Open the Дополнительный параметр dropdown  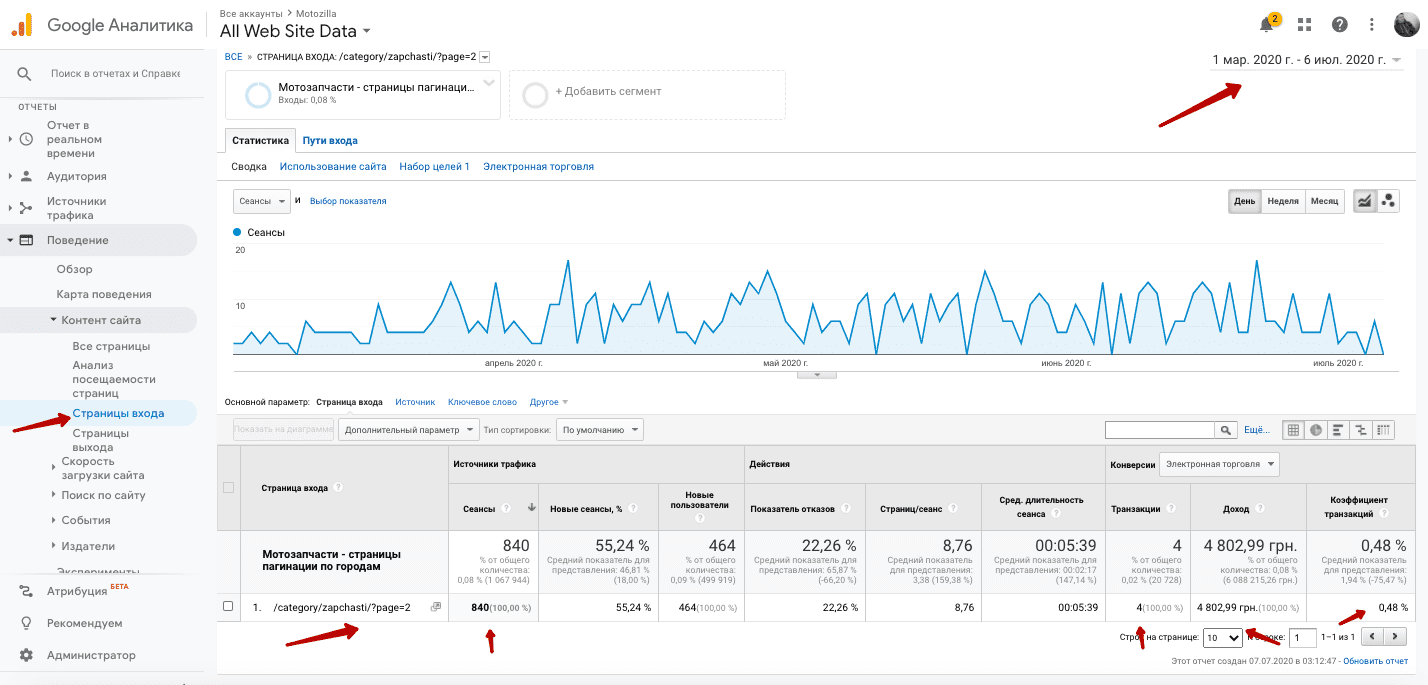coord(408,430)
